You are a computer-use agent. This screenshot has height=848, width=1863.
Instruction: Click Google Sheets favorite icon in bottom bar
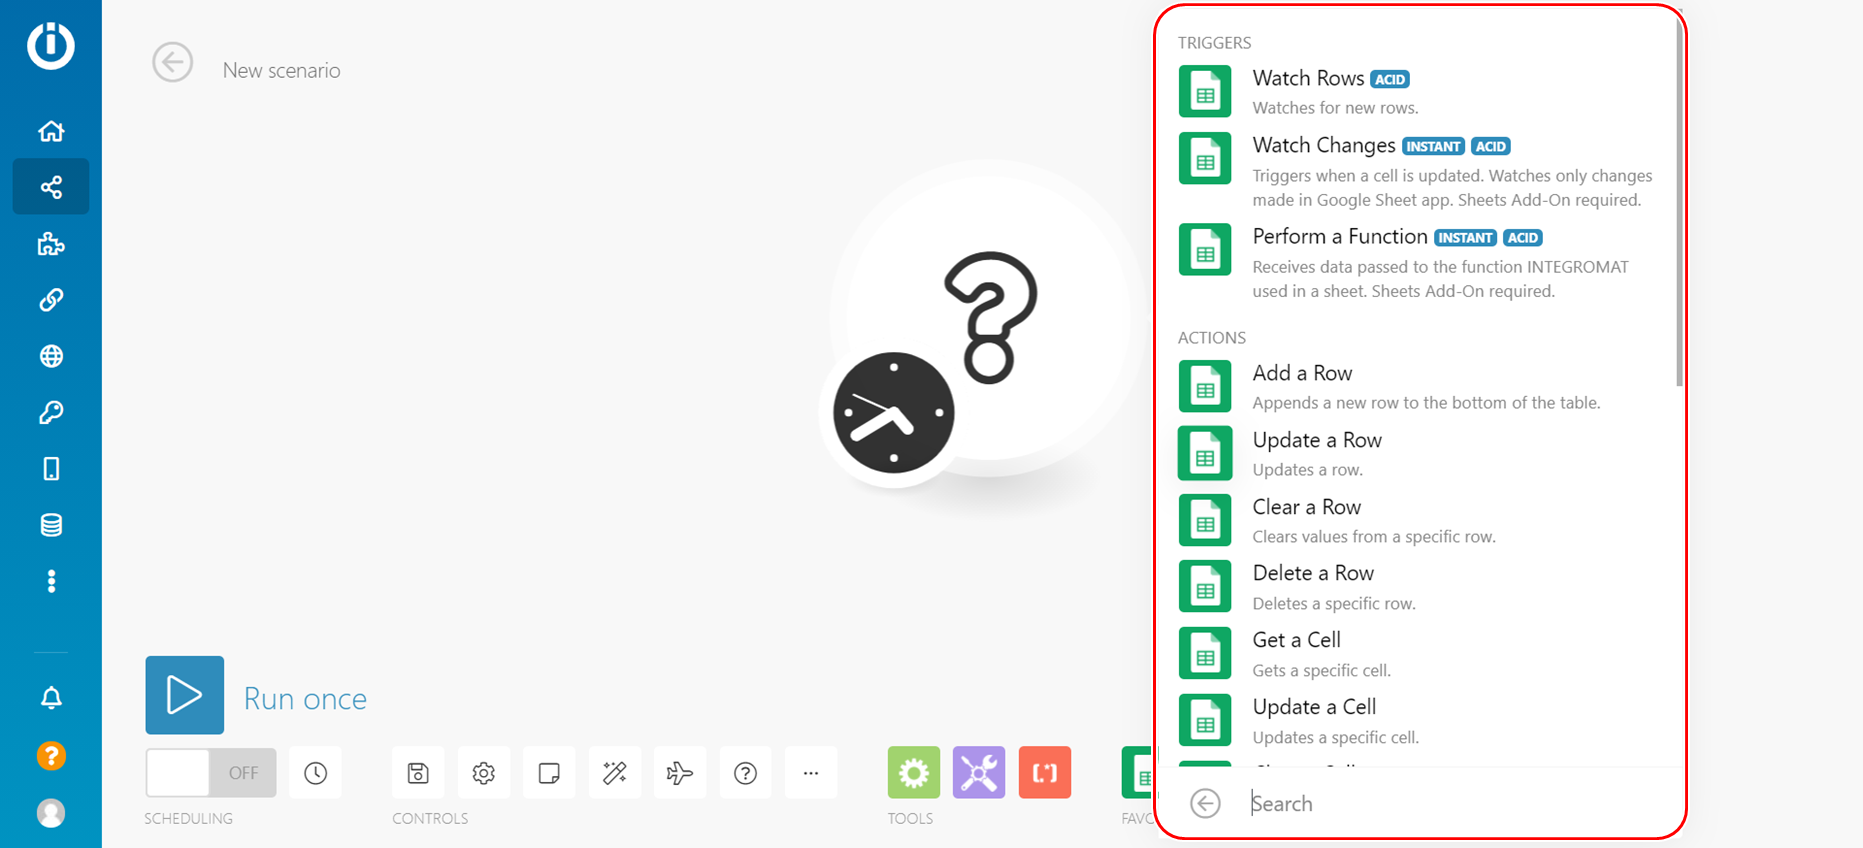(1138, 772)
